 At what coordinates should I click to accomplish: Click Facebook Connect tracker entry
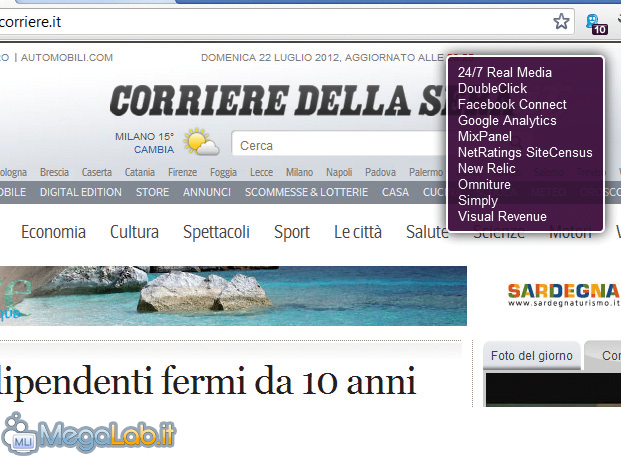point(512,105)
